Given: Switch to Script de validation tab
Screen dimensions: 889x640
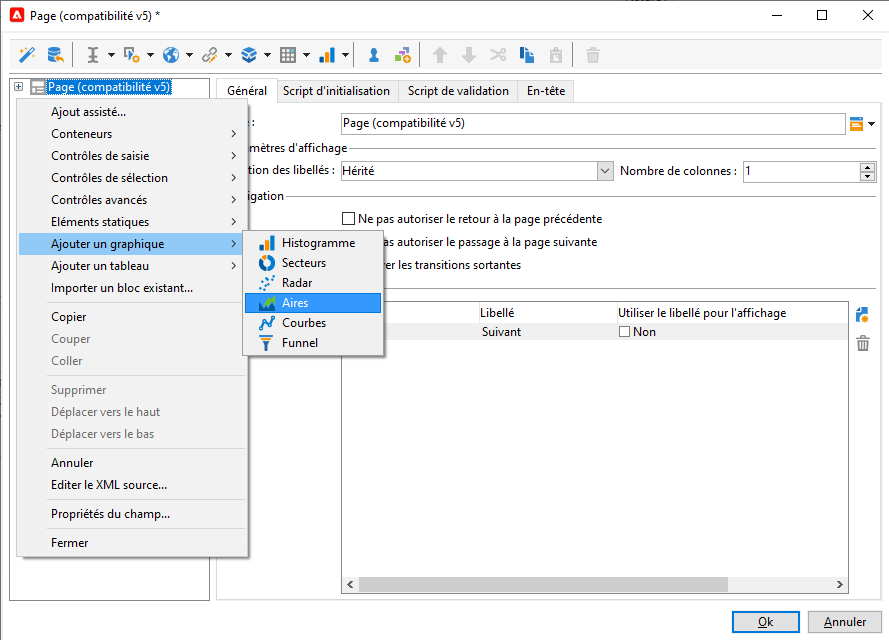Looking at the screenshot, I should click(458, 91).
